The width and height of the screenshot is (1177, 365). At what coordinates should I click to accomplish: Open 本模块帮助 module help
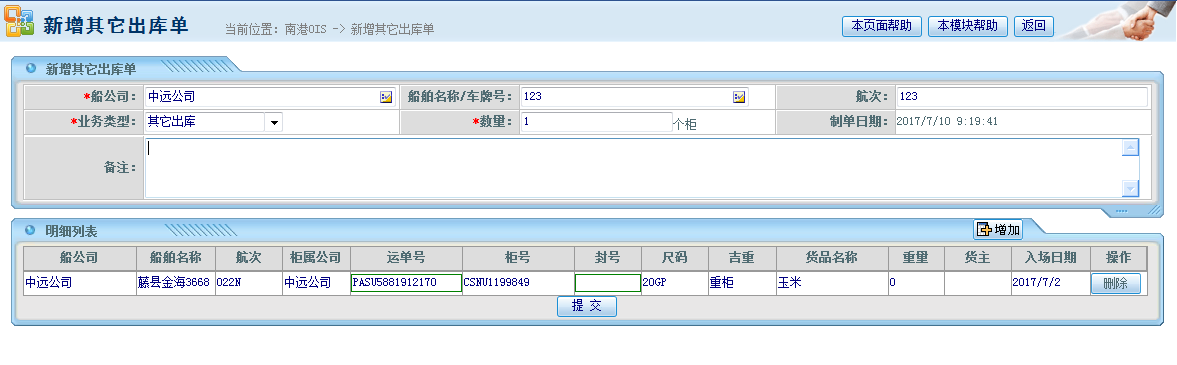tap(968, 26)
